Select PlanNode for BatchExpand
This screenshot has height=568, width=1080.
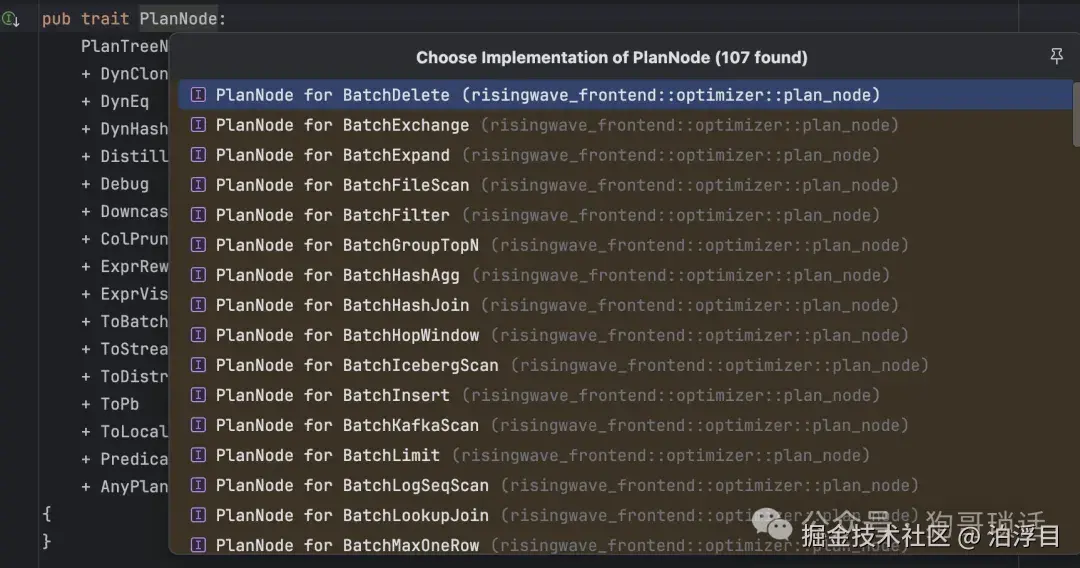[x=333, y=155]
